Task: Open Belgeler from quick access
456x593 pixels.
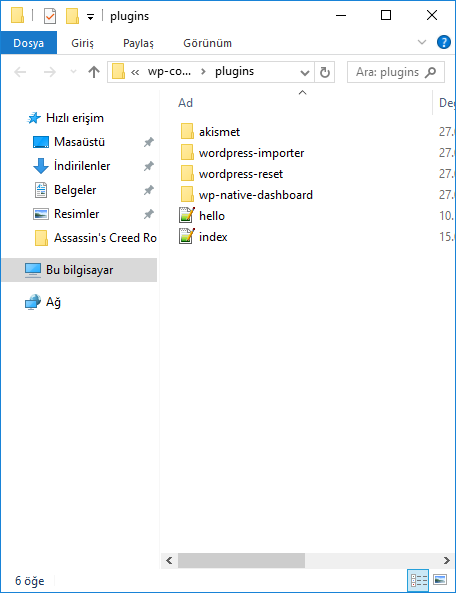Action: click(x=75, y=189)
